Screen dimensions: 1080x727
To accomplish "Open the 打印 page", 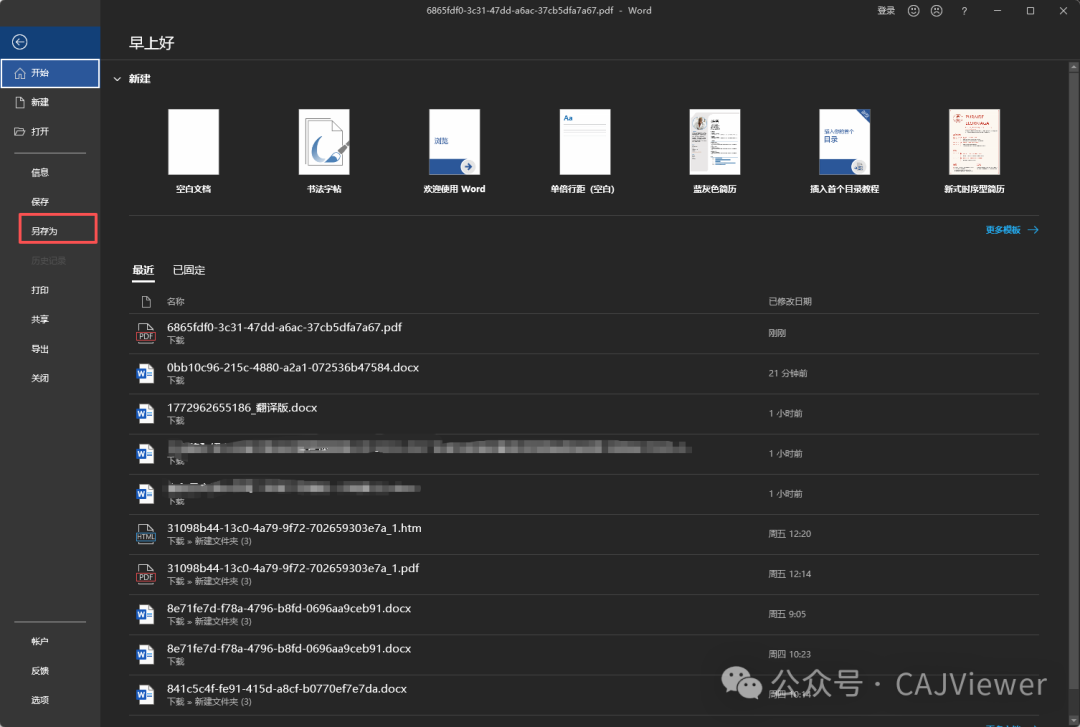I will pyautogui.click(x=40, y=290).
